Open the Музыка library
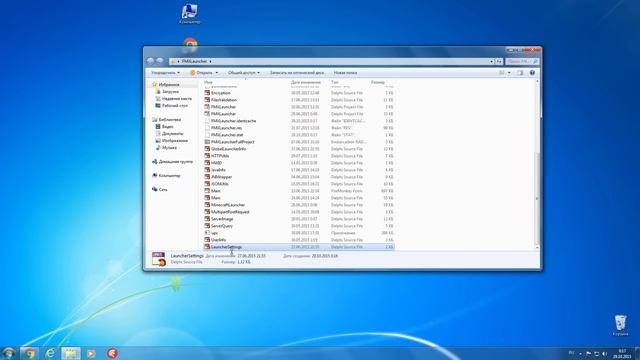Image resolution: width=640 pixels, height=360 pixels. (x=169, y=147)
